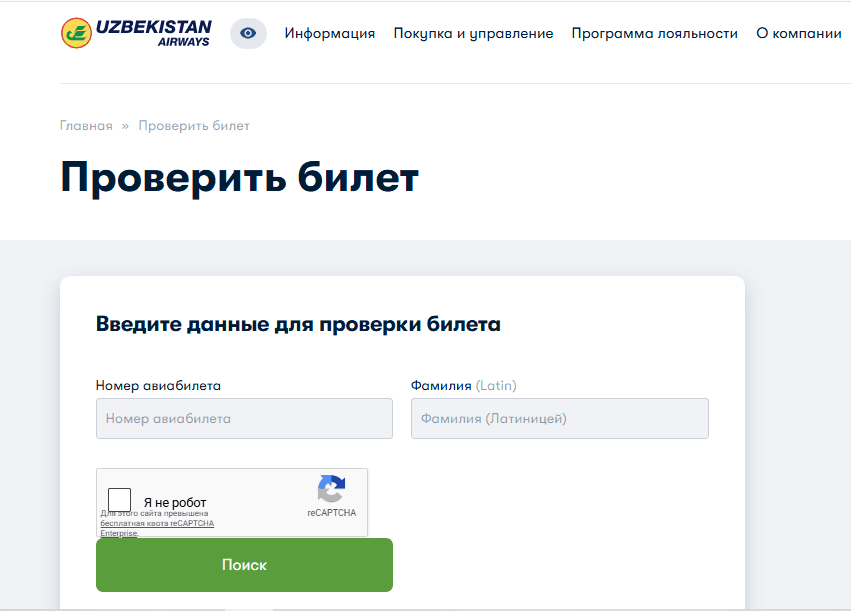Open the О компании menu
This screenshot has height=611, width=851.
(799, 34)
